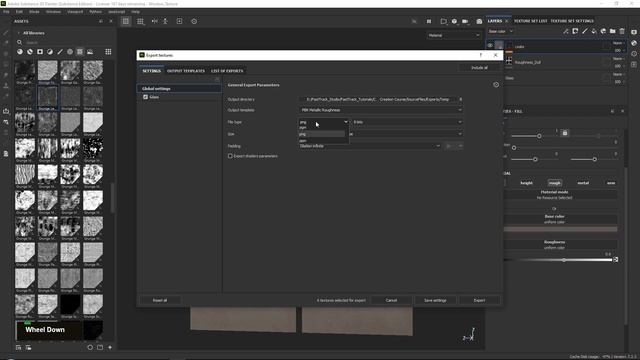Open the Edit menu
Screen dimensions: 640x360
pos(19,12)
